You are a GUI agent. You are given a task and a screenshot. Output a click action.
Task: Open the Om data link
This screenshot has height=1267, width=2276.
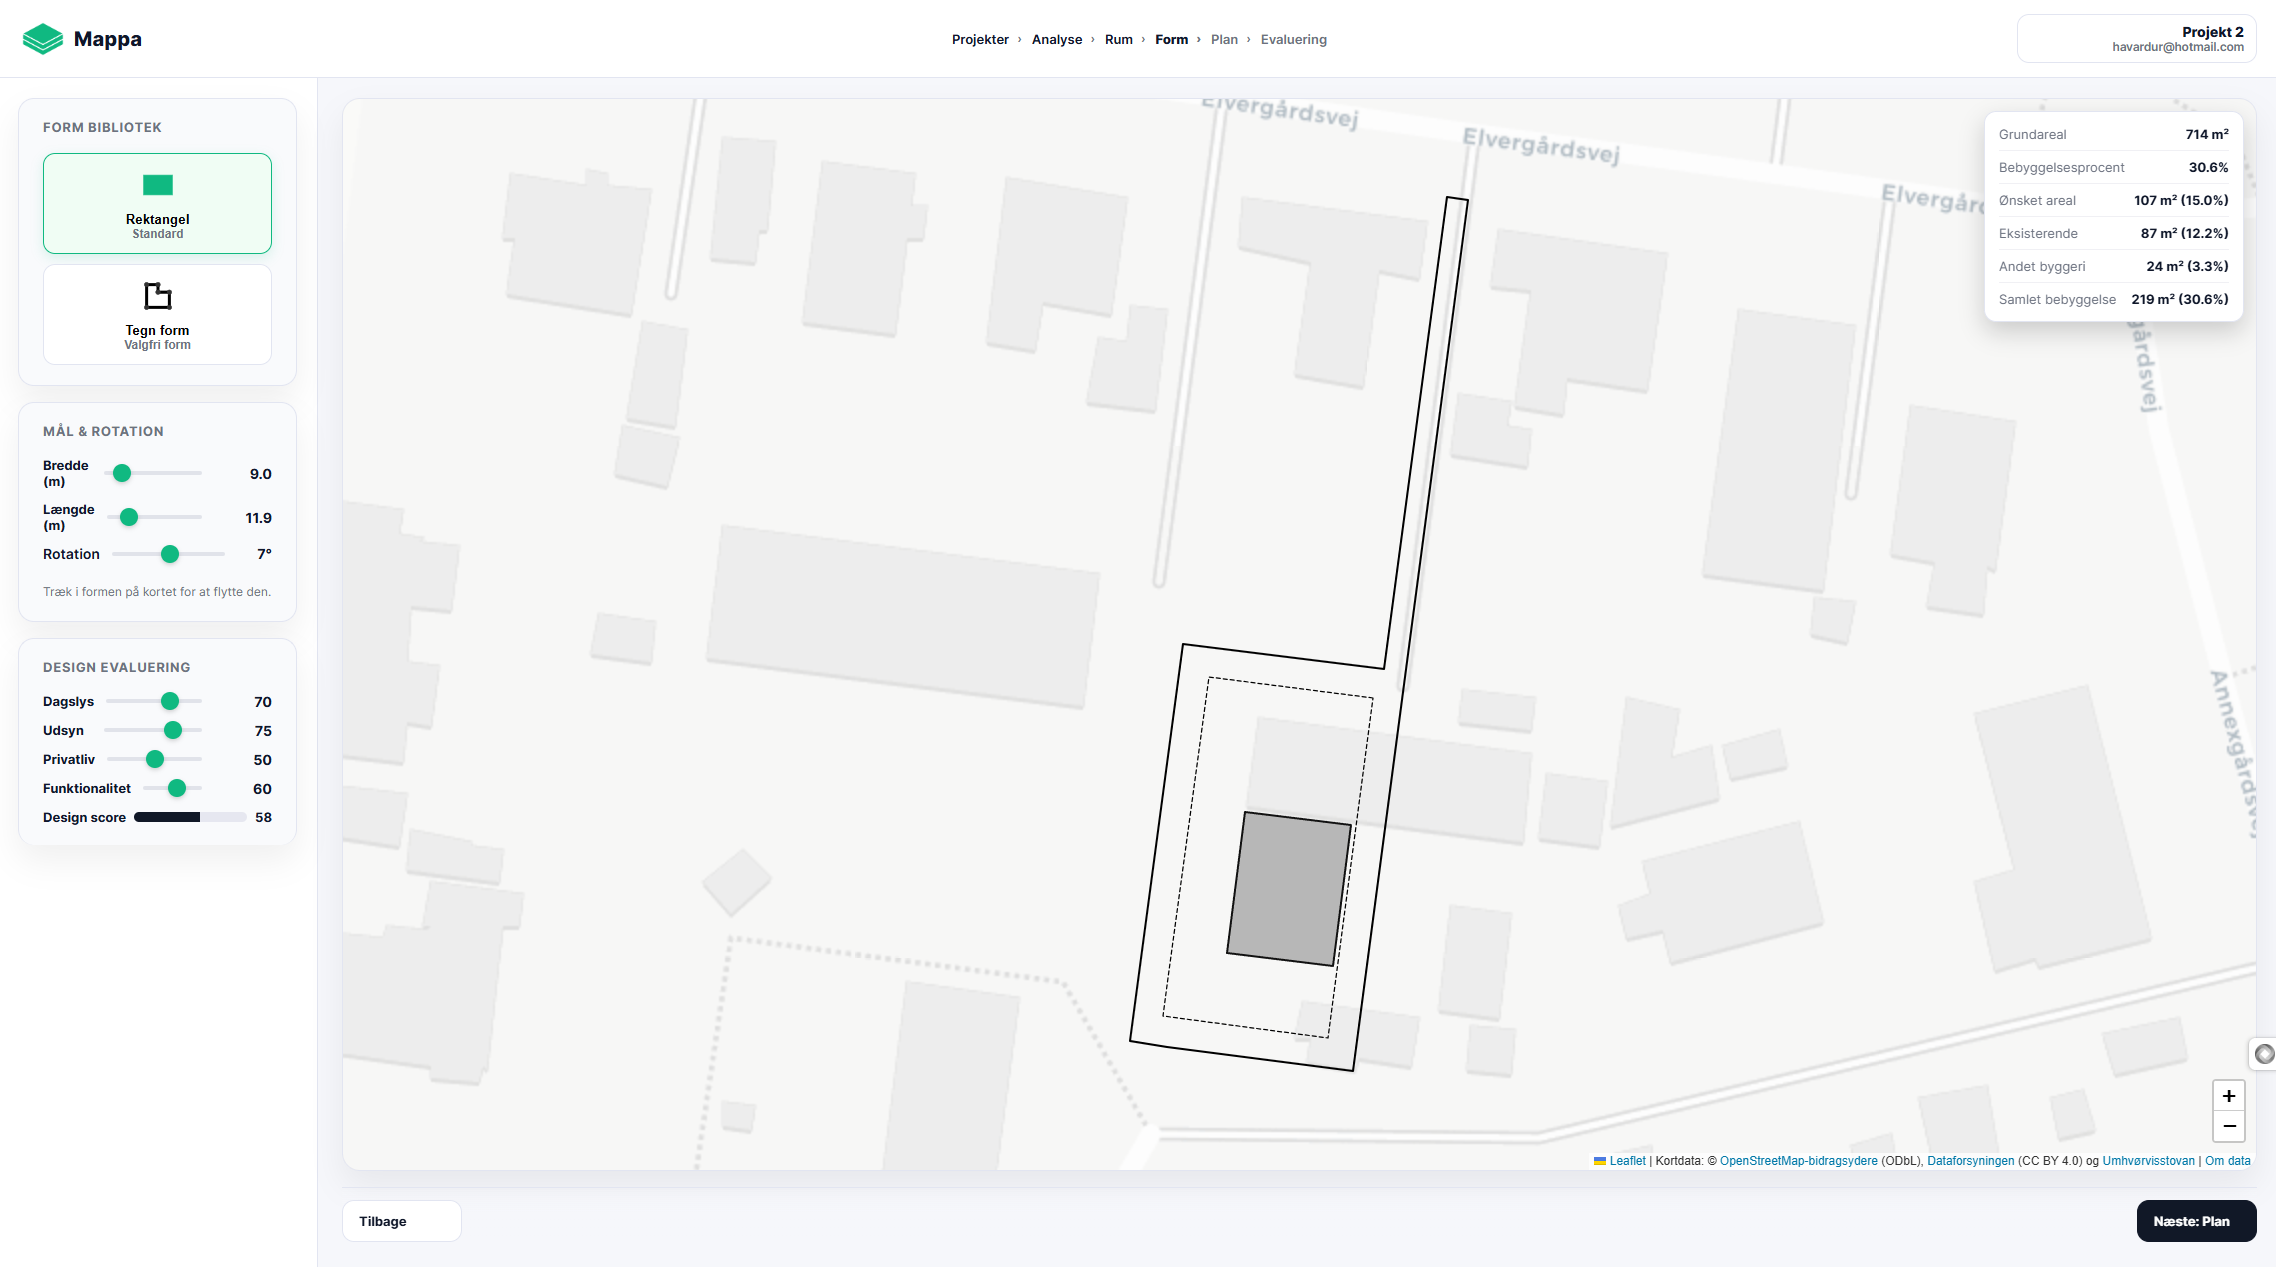(x=2228, y=1161)
